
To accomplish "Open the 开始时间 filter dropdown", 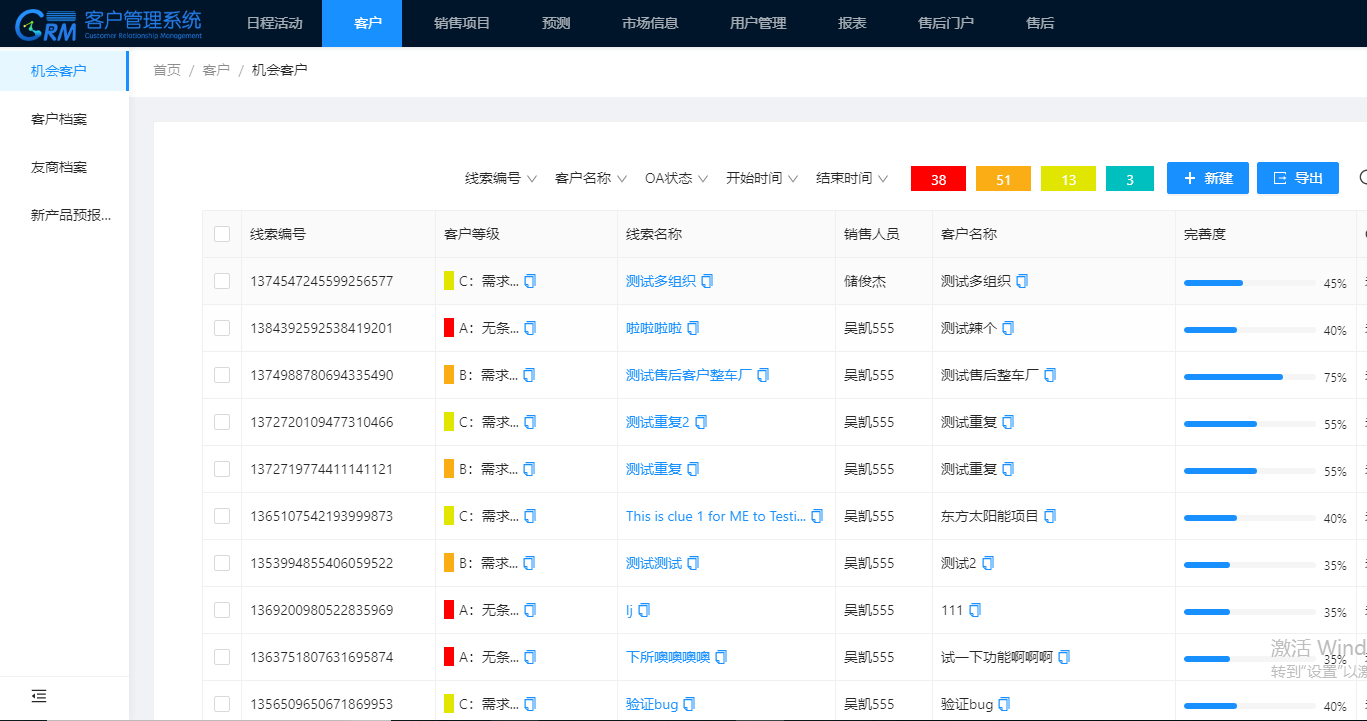I will click(x=762, y=178).
